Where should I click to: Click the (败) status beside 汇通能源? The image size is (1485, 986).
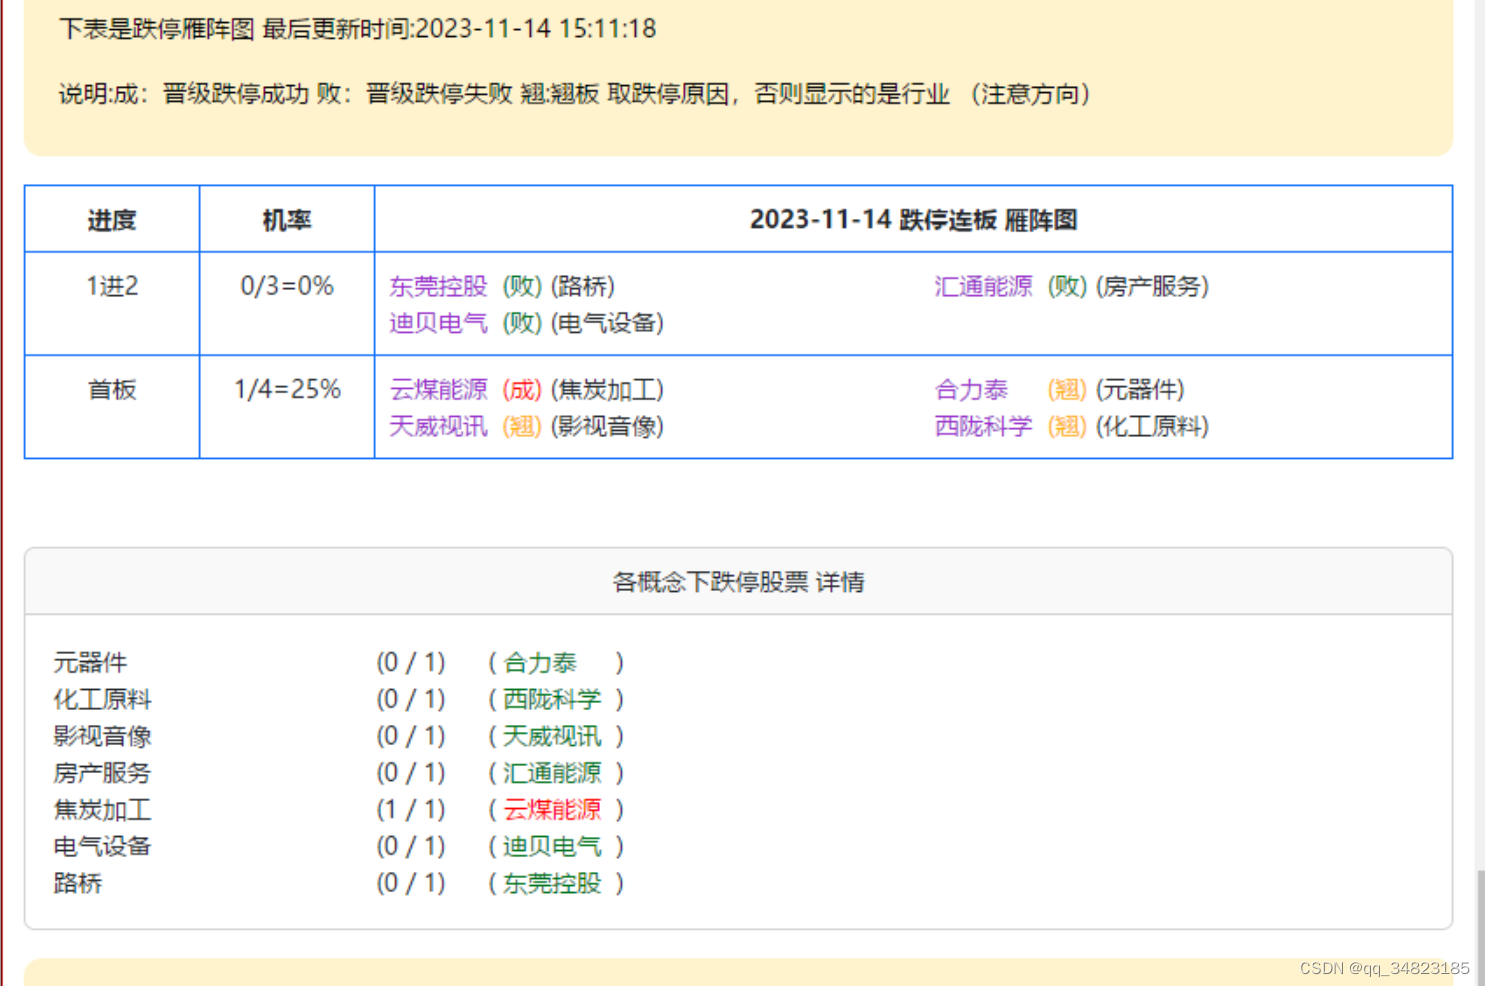(x=1067, y=287)
